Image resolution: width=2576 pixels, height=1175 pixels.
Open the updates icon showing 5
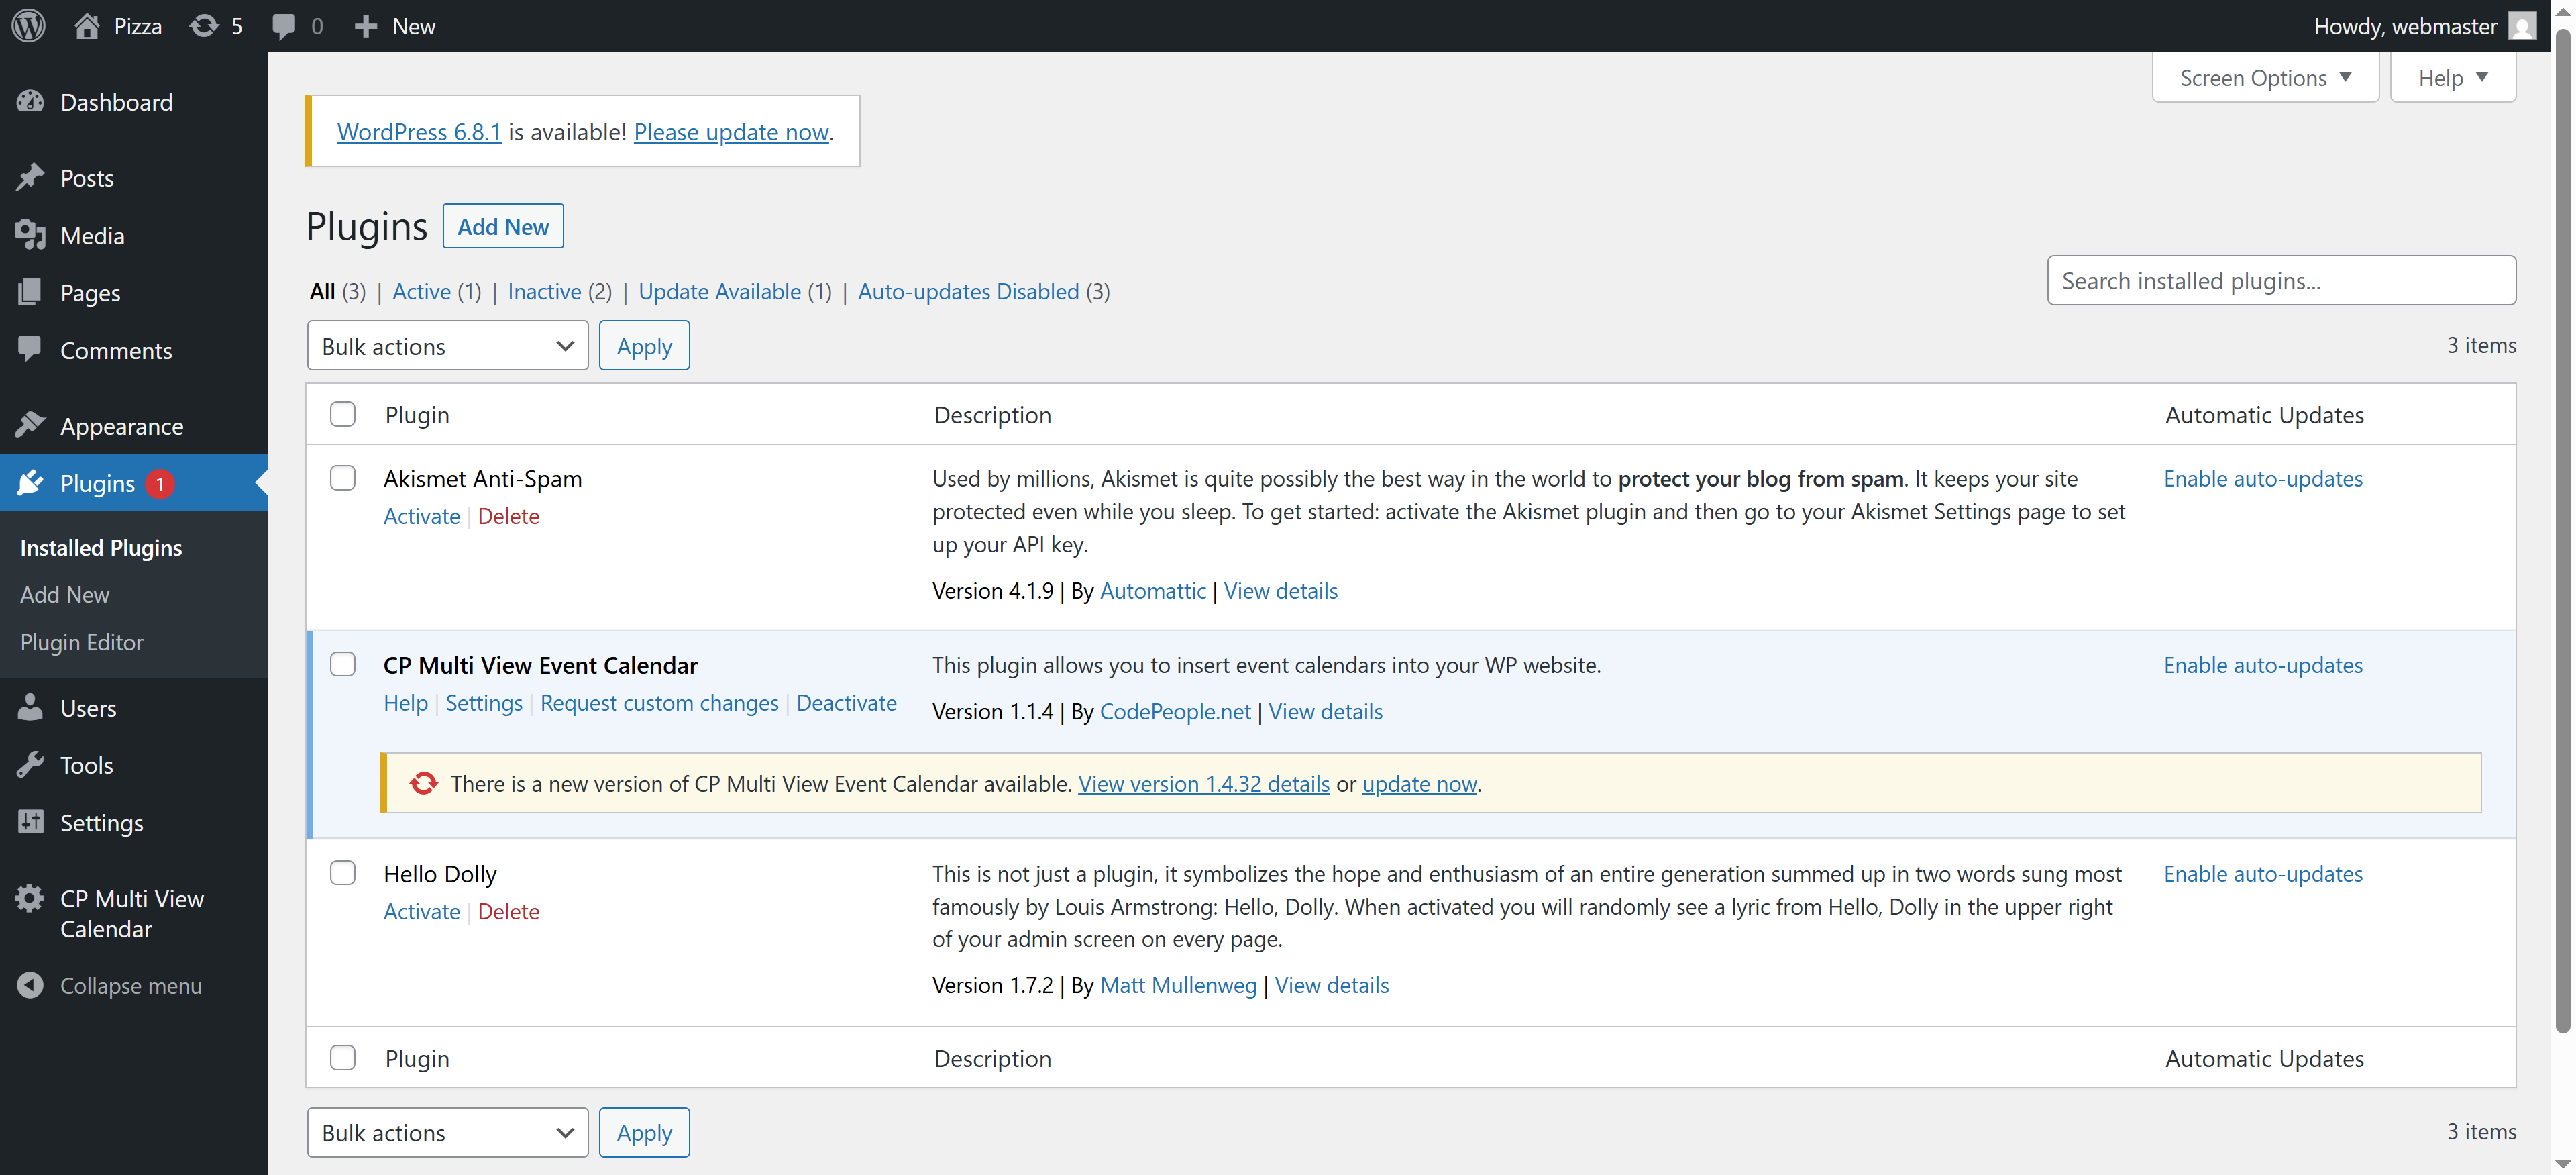[x=204, y=26]
